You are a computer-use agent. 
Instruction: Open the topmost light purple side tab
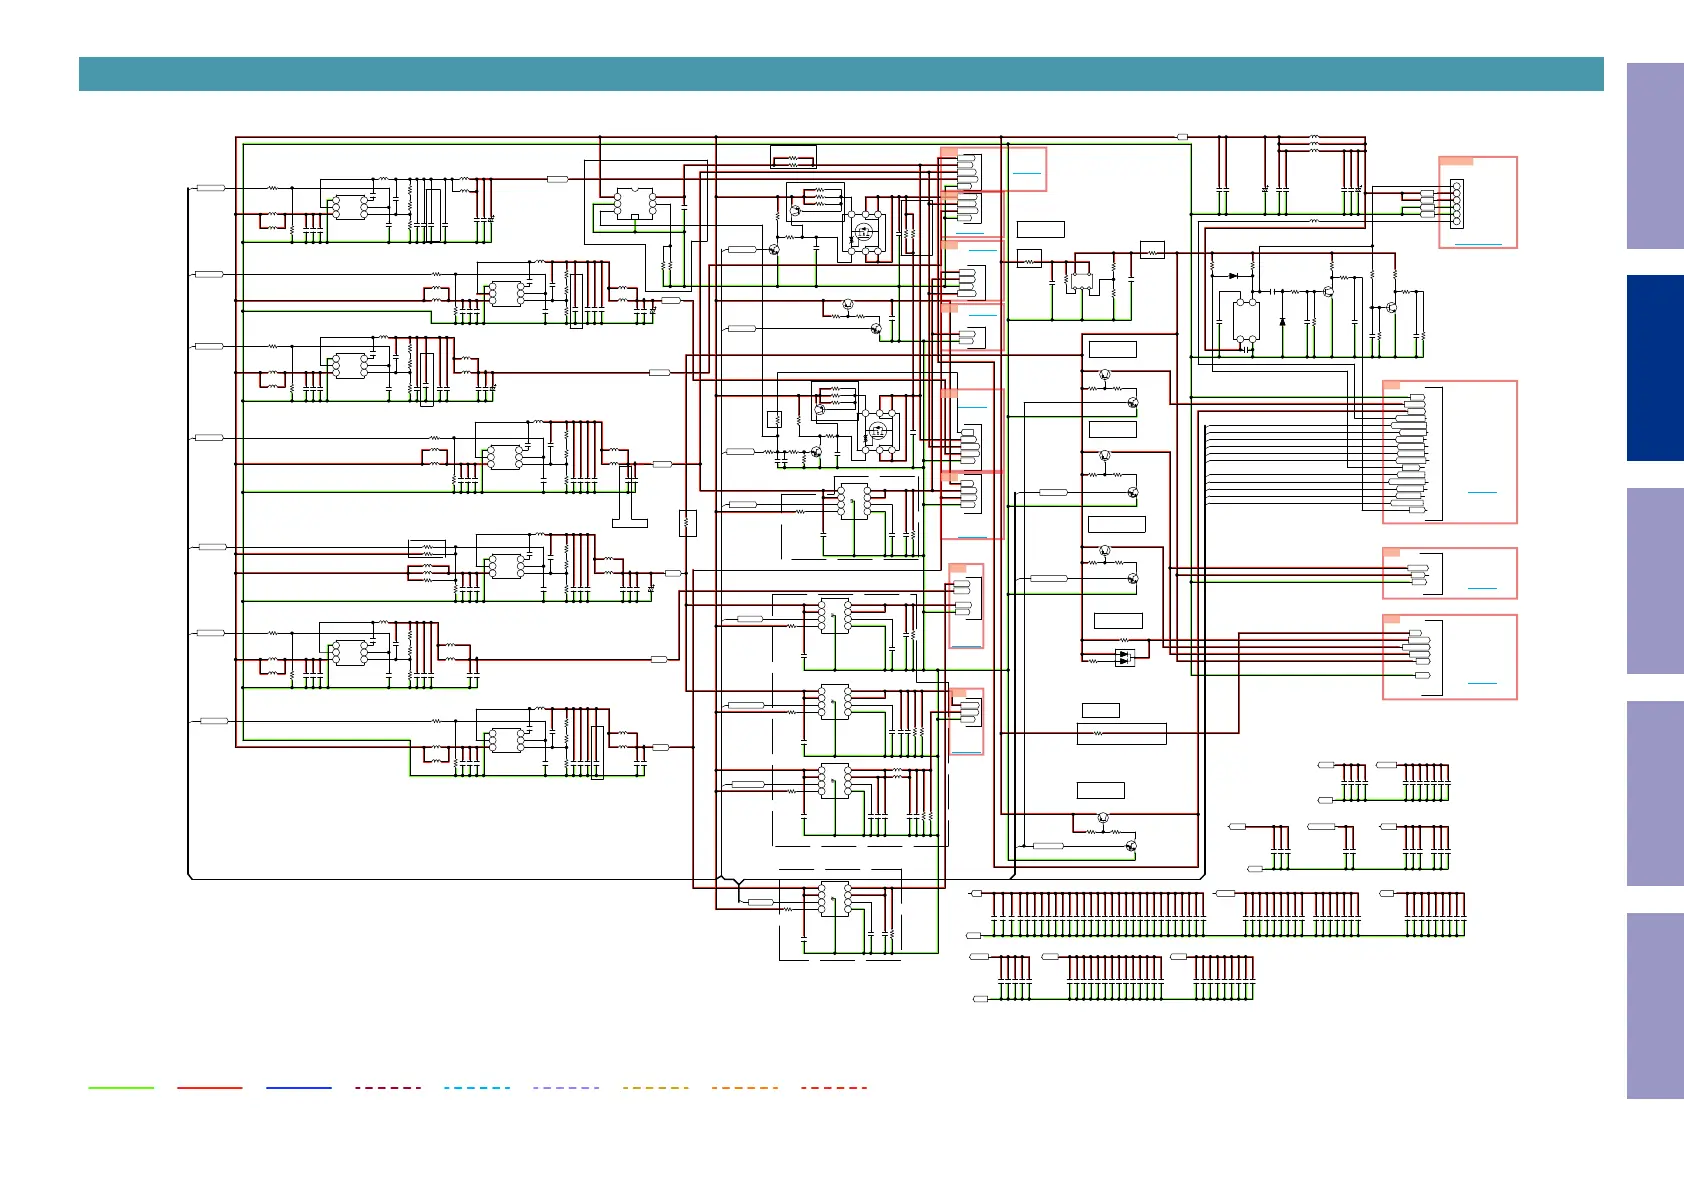coord(1655,156)
